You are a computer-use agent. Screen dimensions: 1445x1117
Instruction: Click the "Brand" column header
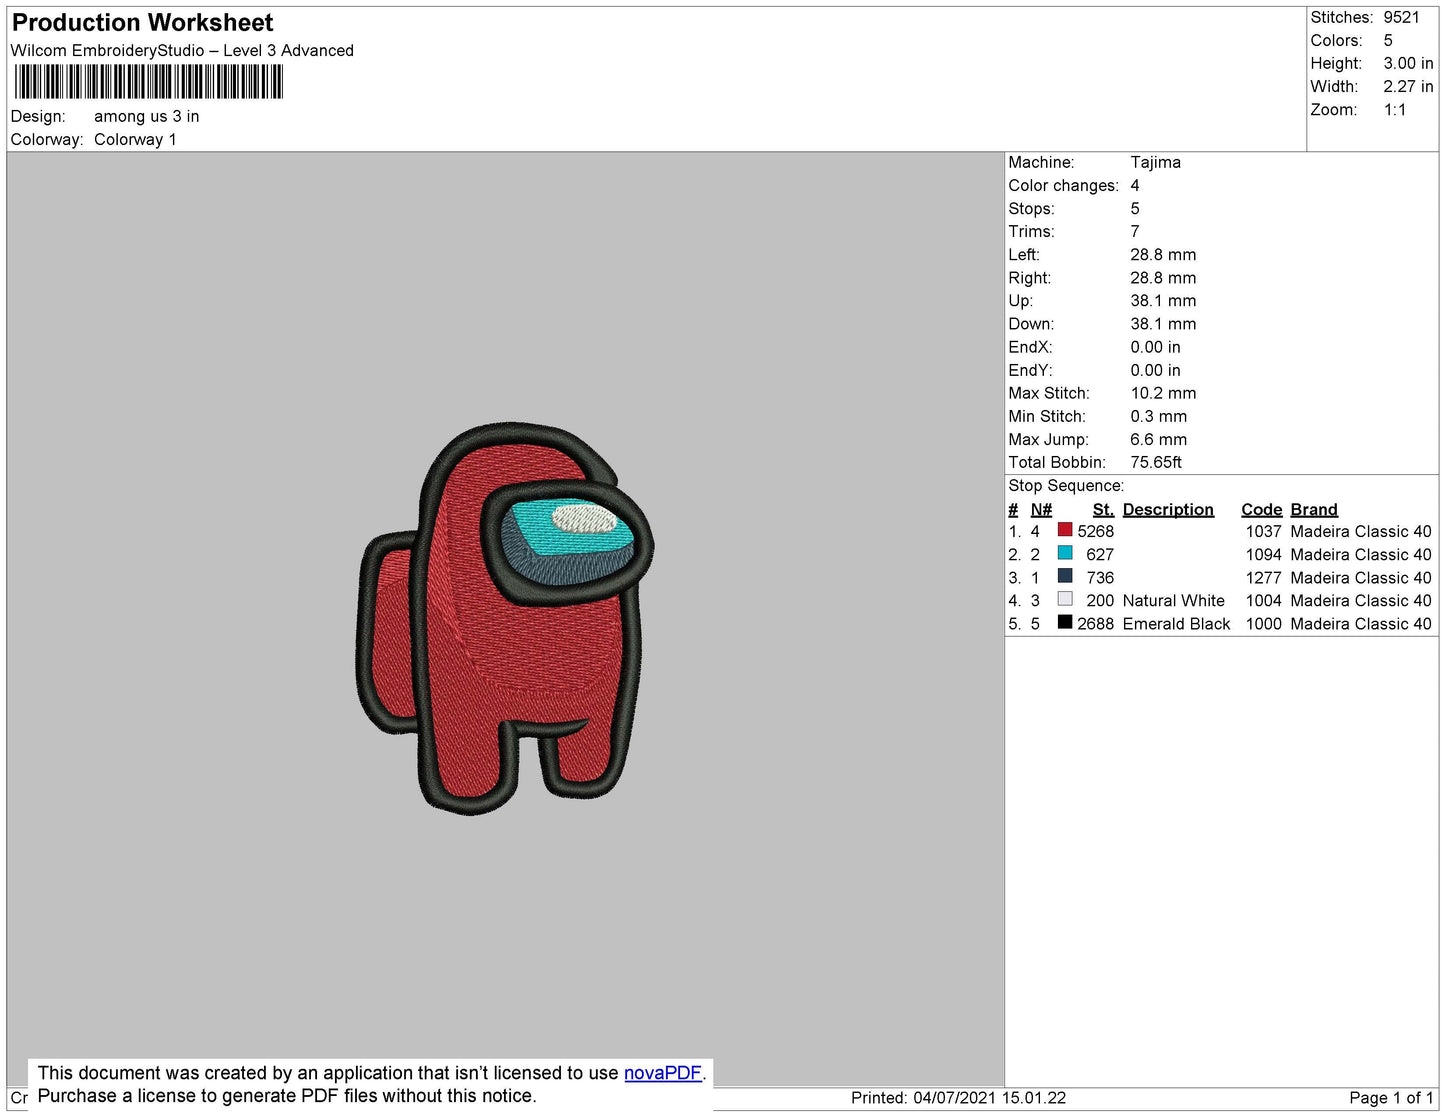(x=1314, y=510)
